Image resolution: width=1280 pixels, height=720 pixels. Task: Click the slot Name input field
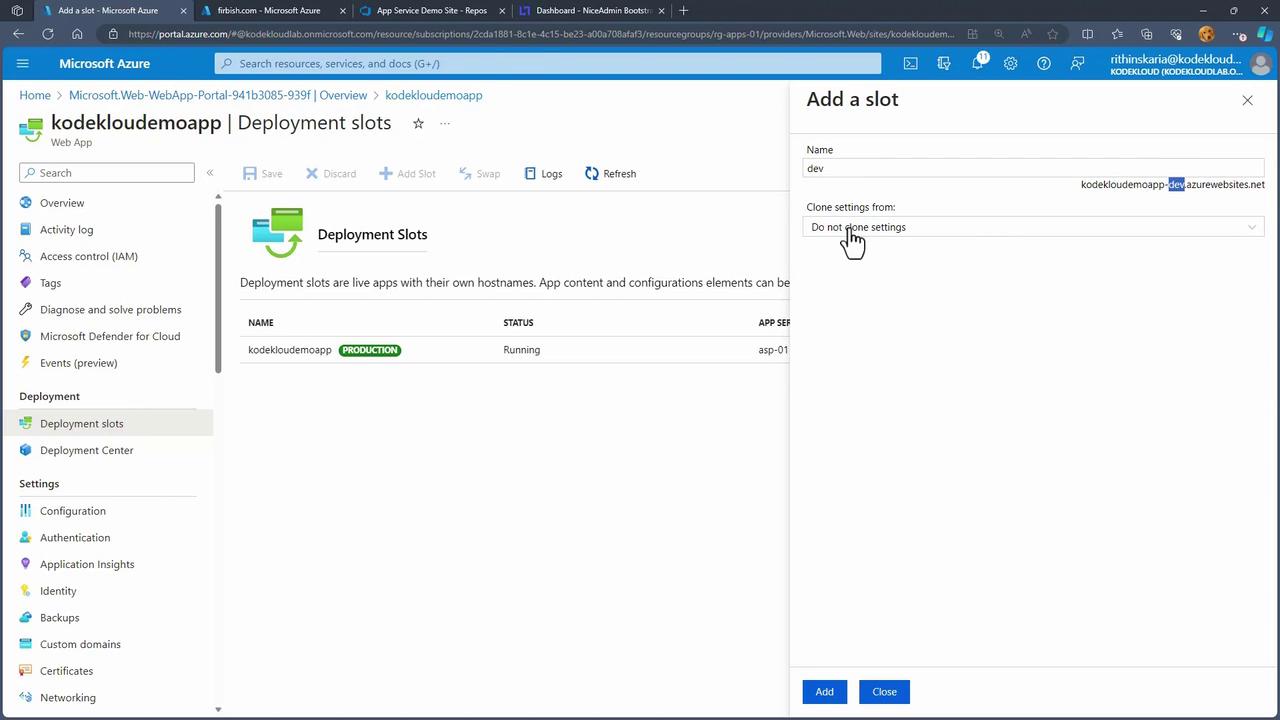1033,168
